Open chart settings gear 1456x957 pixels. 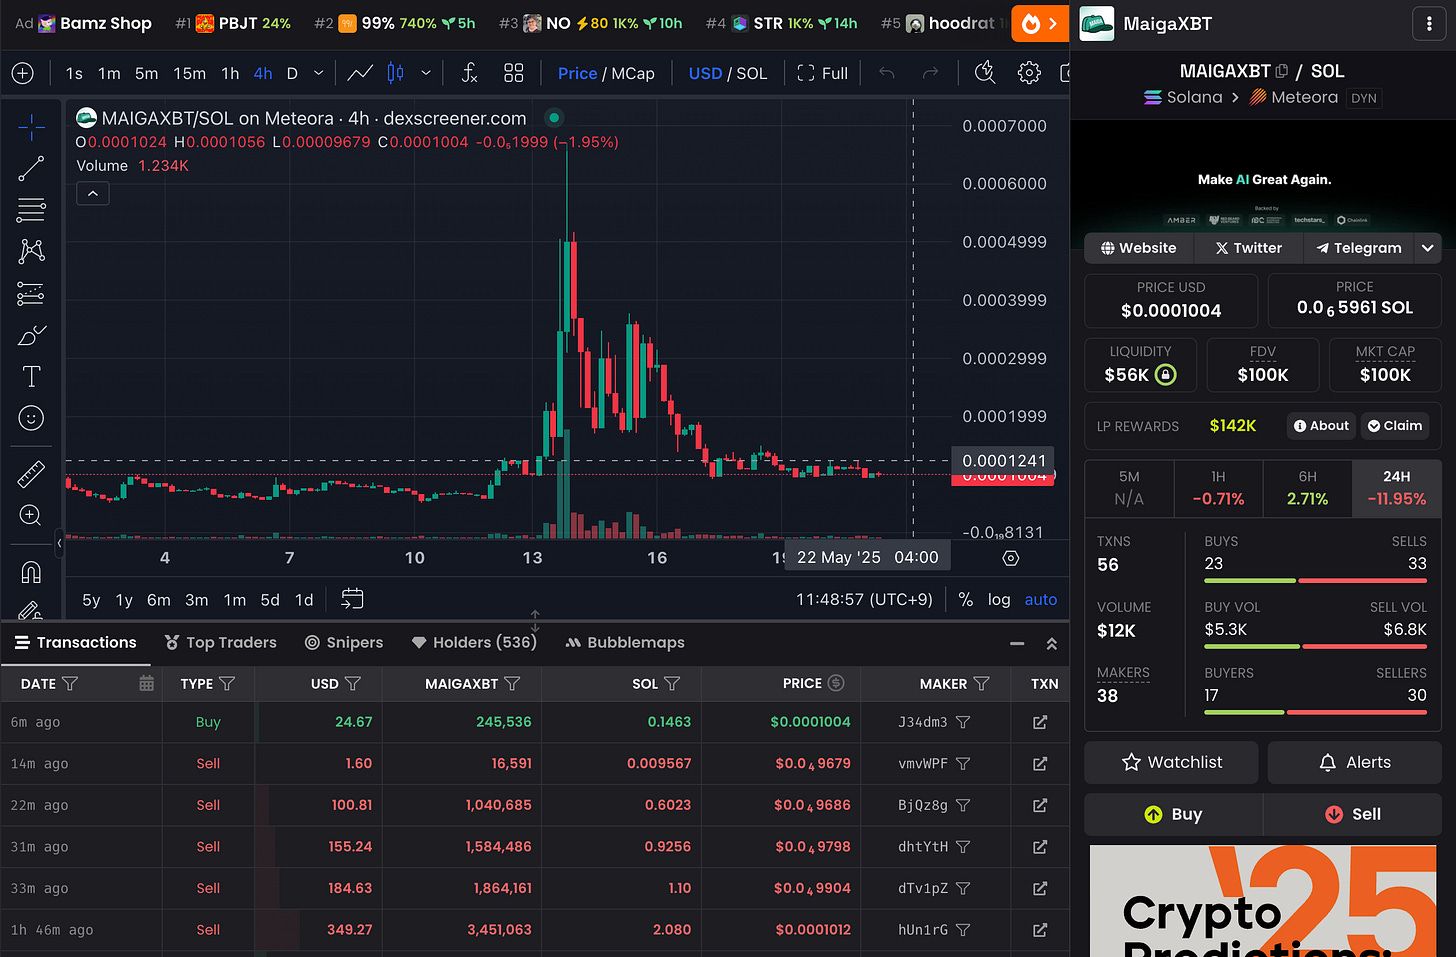[x=1029, y=73]
